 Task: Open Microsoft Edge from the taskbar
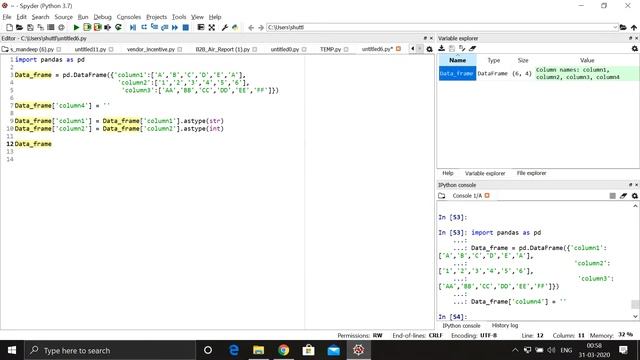coord(233,350)
